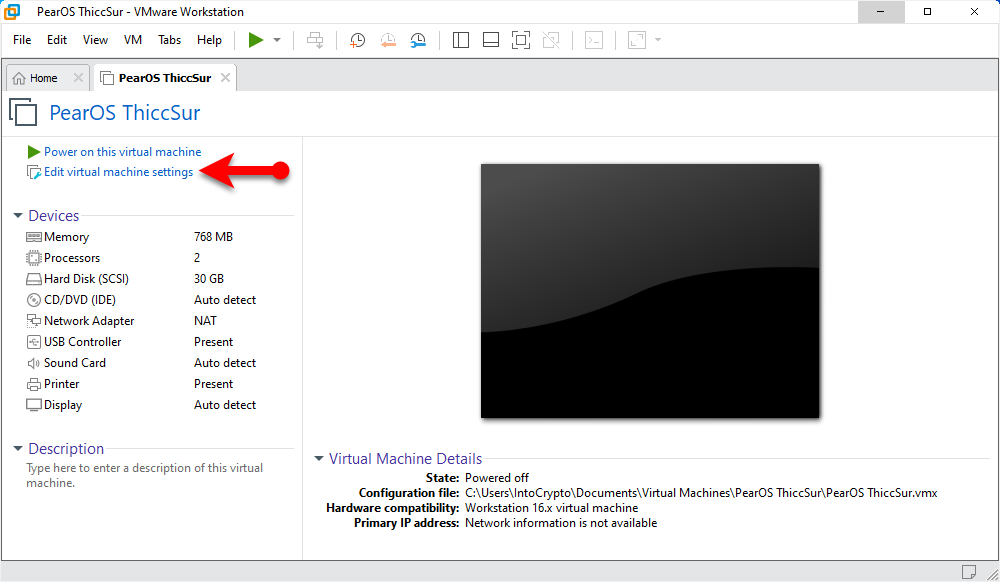This screenshot has width=1000, height=582.
Task: Click Power on this virtual machine link
Action: click(122, 152)
